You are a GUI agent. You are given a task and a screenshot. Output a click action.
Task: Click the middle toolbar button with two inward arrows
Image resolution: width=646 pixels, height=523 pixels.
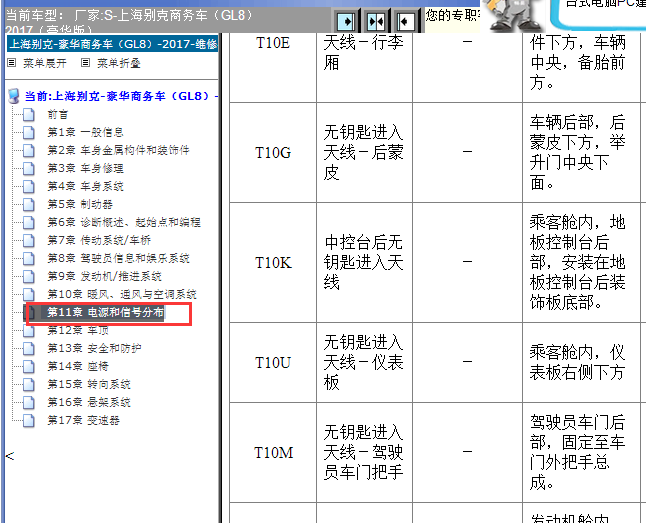click(x=376, y=20)
